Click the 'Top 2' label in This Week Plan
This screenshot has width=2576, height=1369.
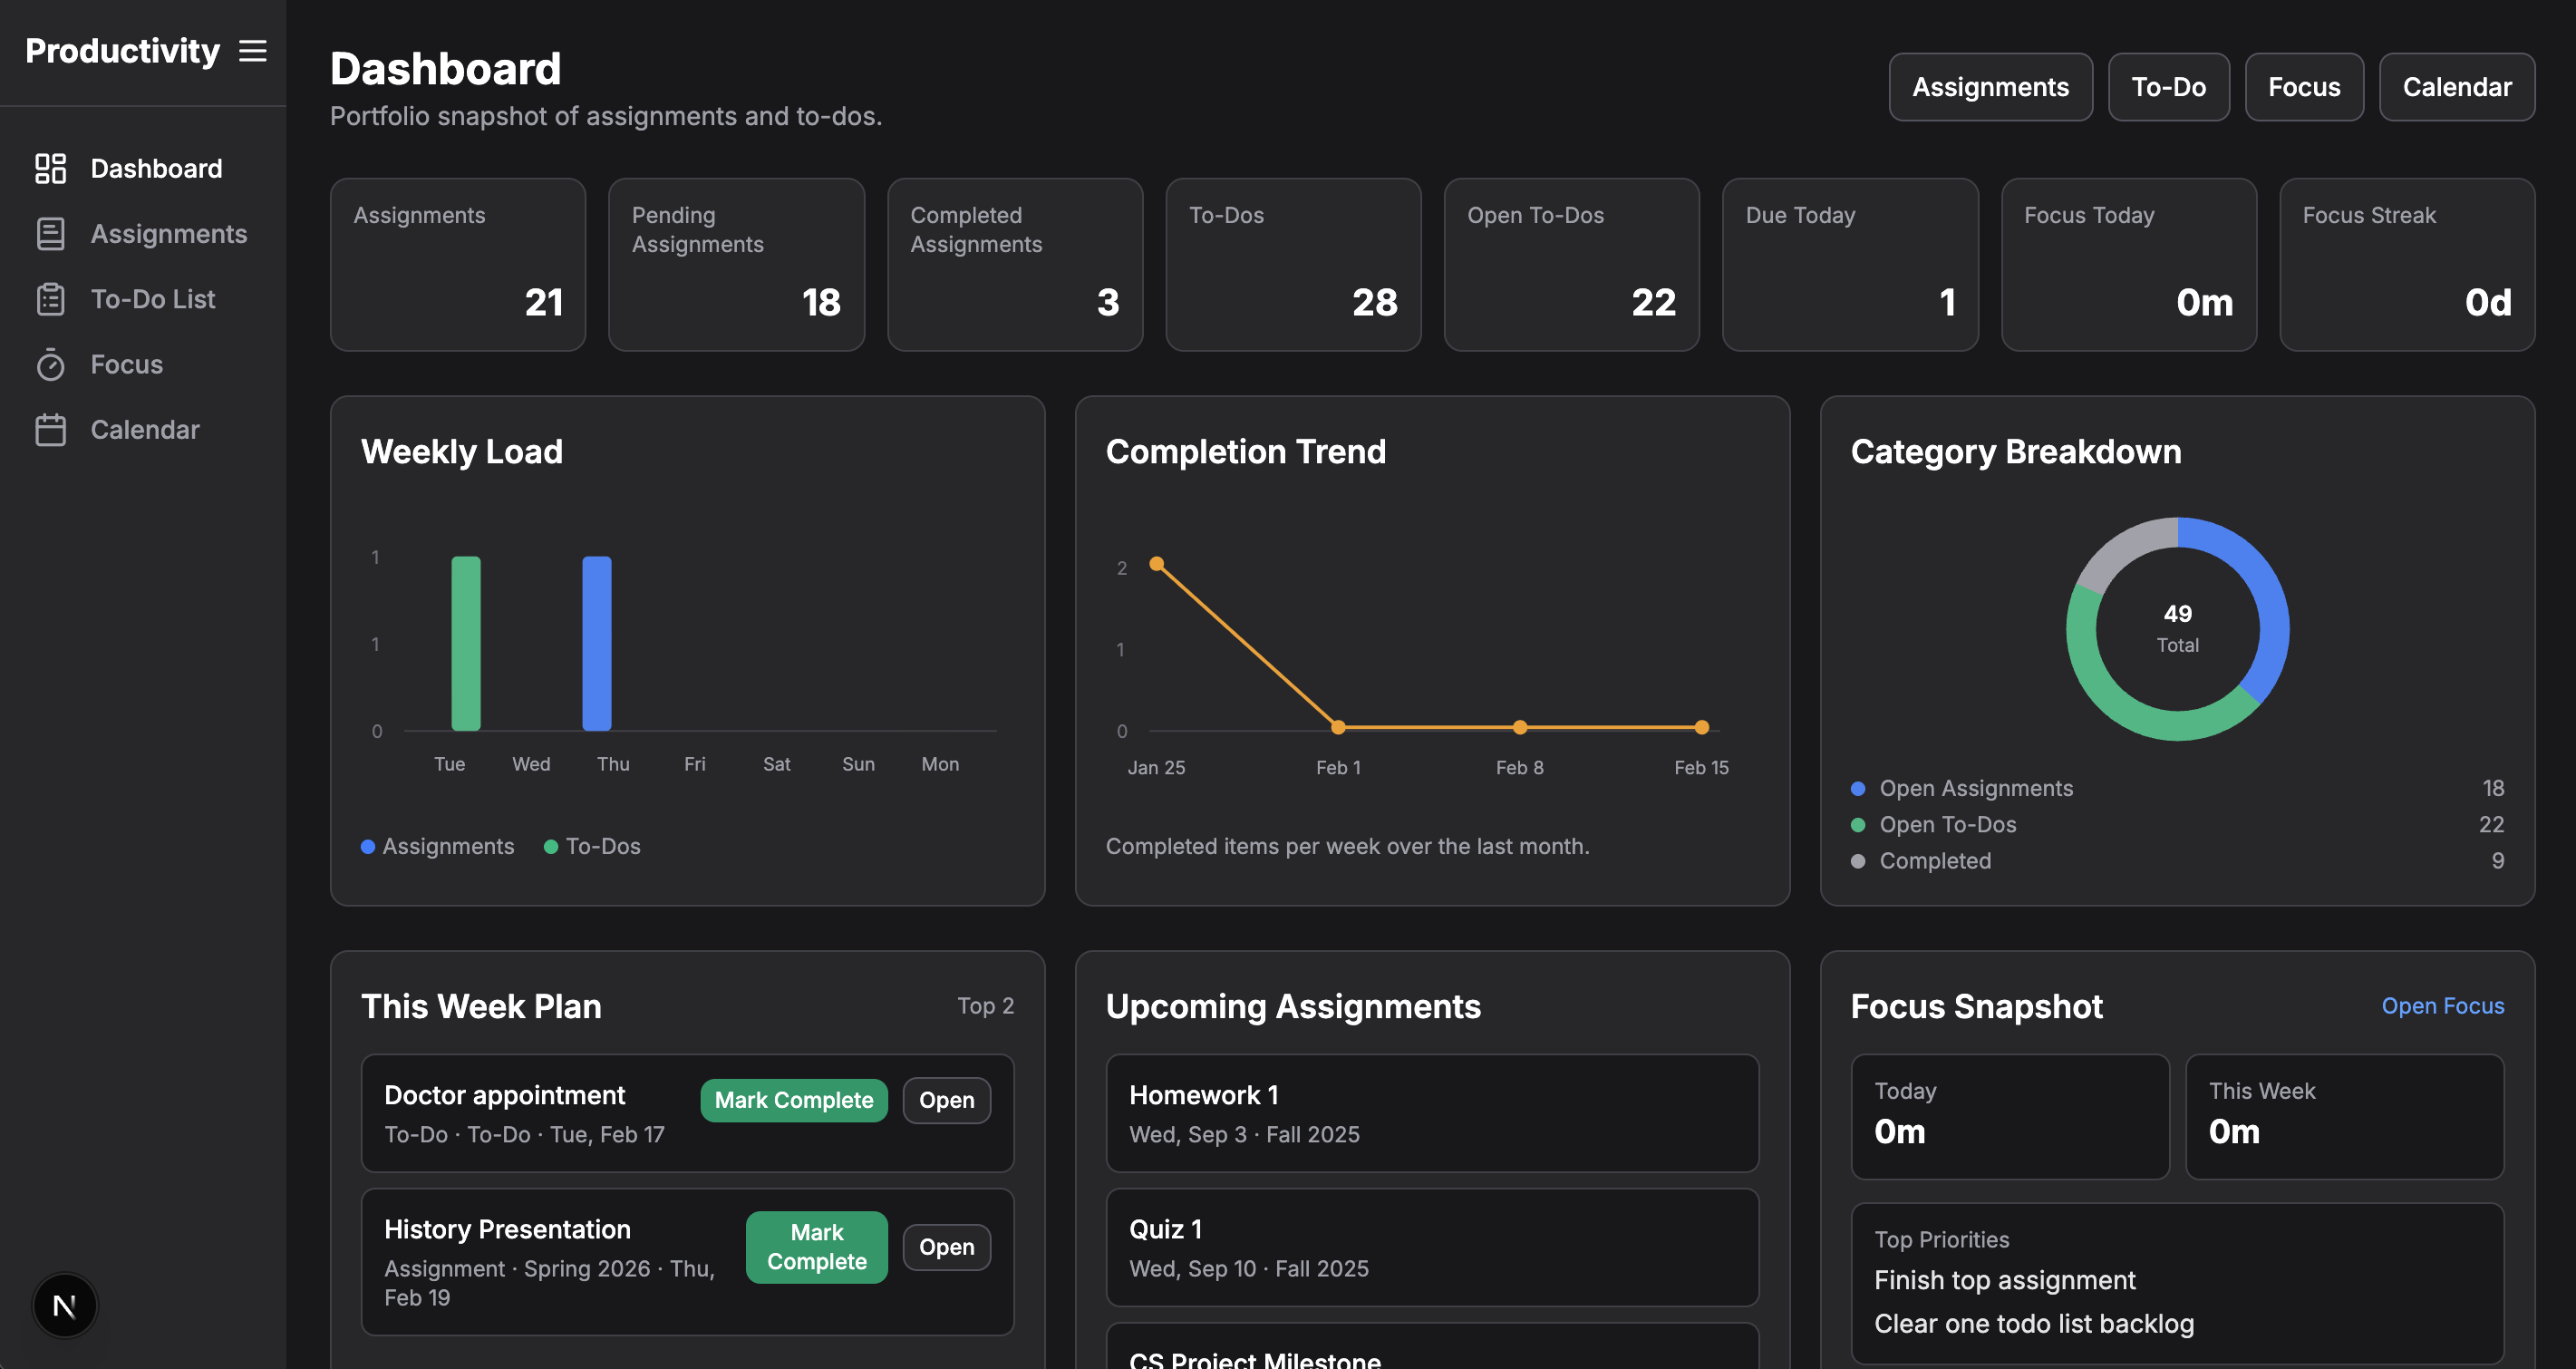[x=985, y=1006]
